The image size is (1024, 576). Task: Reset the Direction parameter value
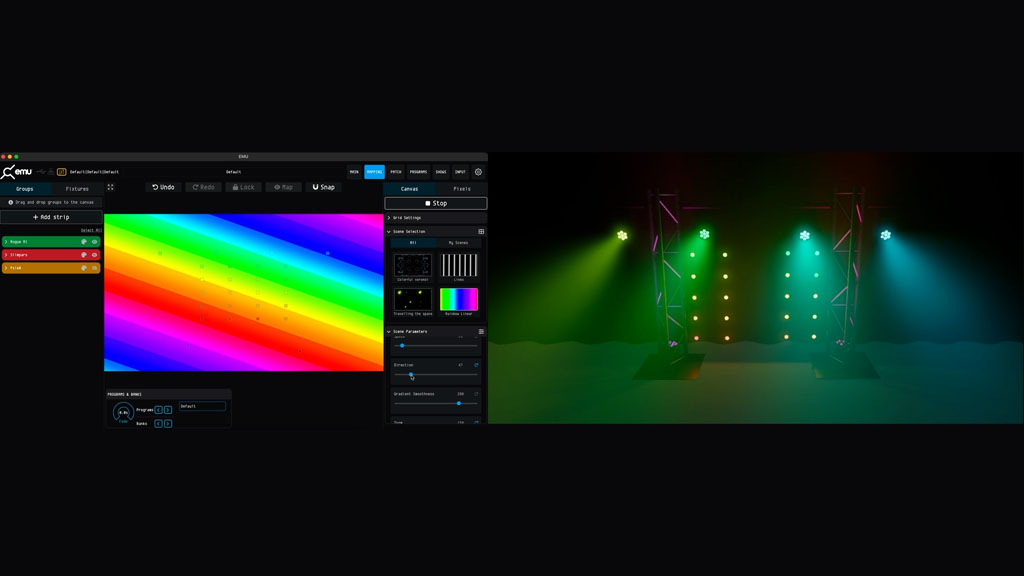click(x=476, y=365)
